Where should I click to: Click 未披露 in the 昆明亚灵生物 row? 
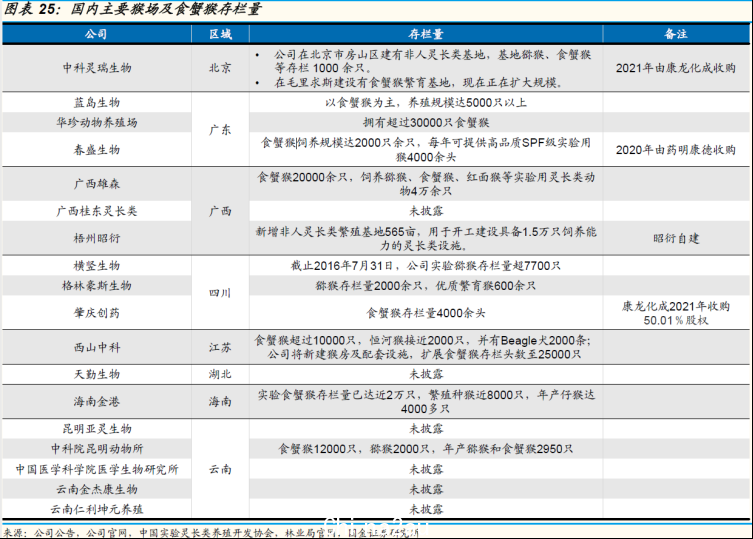[x=426, y=429]
